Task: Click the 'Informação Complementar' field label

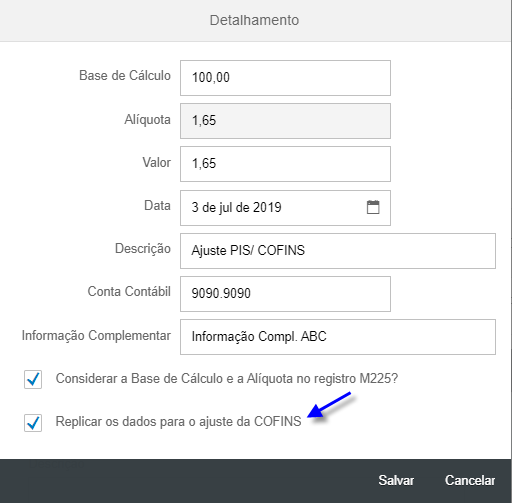Action: pyautogui.click(x=96, y=335)
